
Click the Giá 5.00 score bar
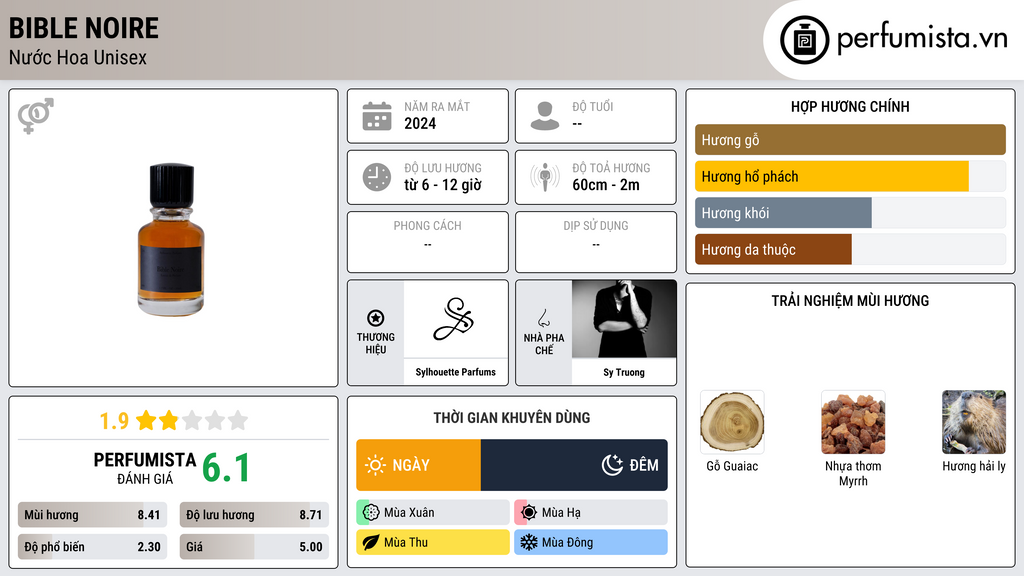point(254,547)
